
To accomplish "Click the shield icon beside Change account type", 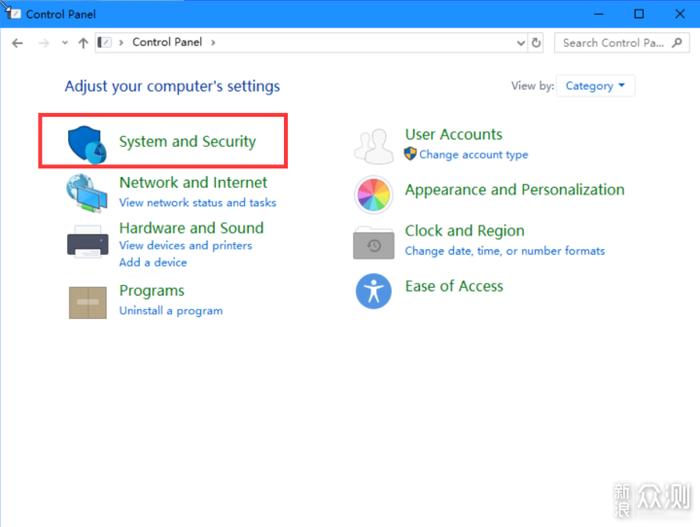I will click(410, 154).
